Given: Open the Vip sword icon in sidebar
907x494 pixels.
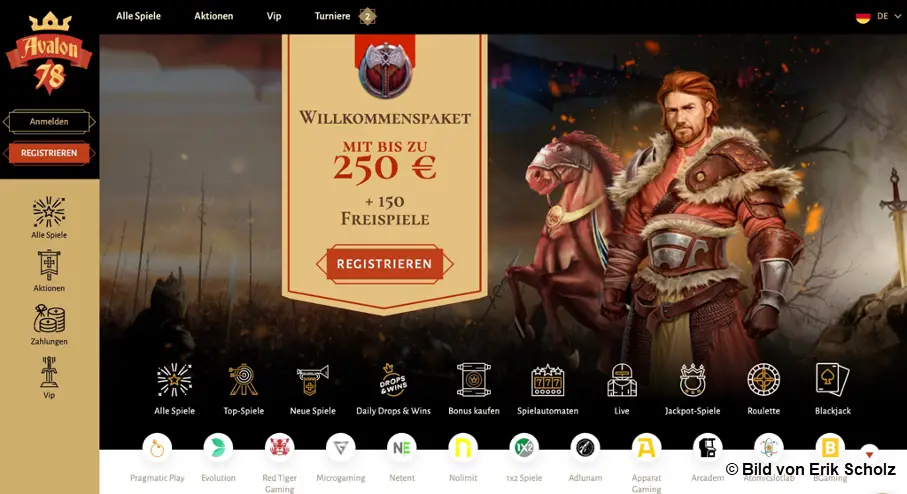Looking at the screenshot, I should click(x=49, y=372).
